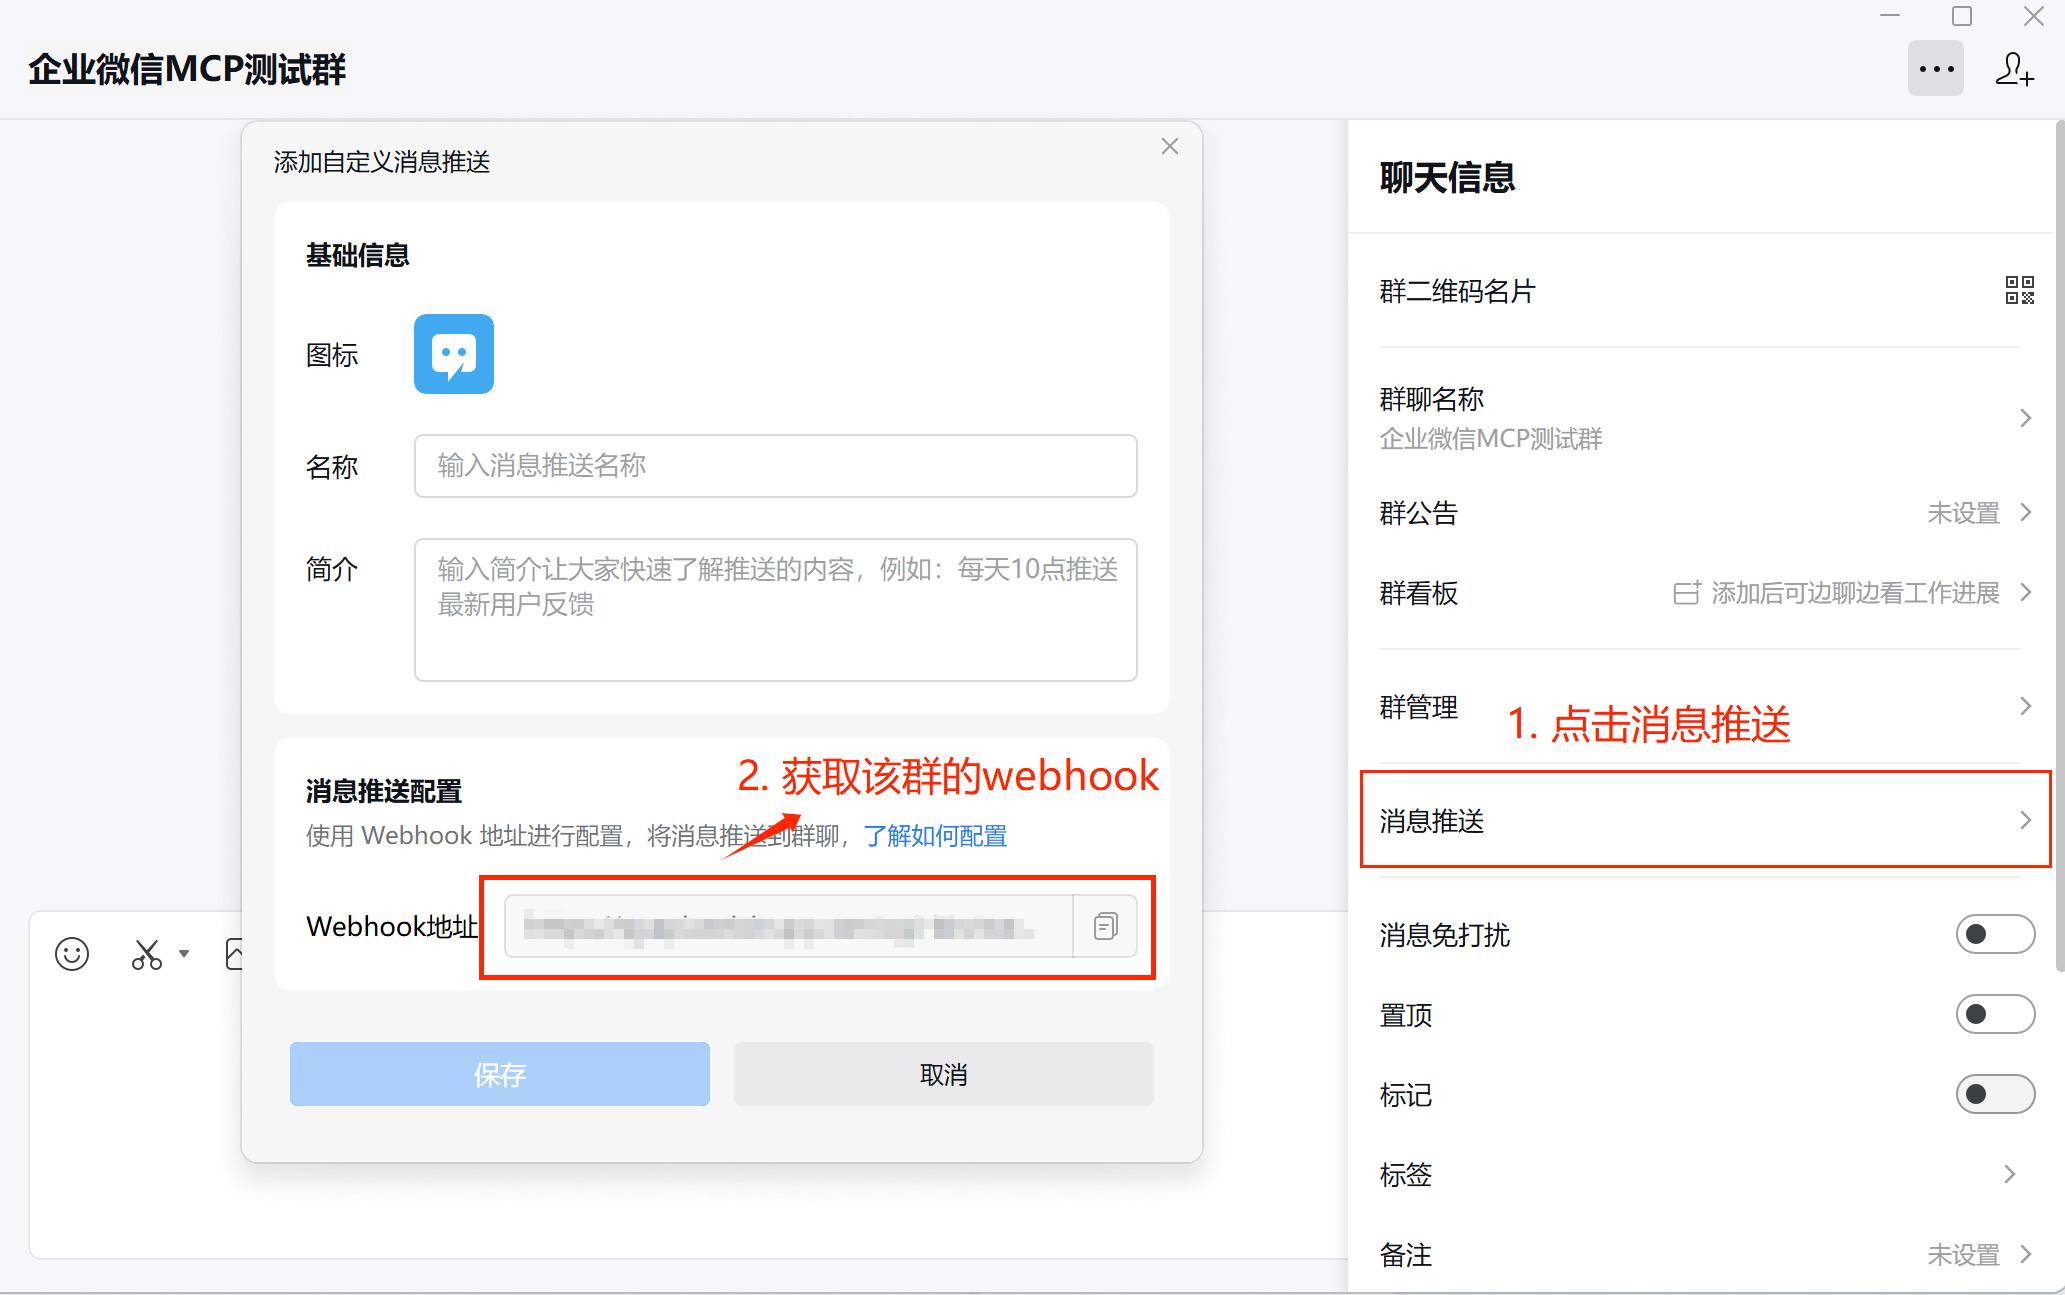The image size is (2065, 1295).
Task: Turn on the 标记 switch
Action: [x=1994, y=1094]
